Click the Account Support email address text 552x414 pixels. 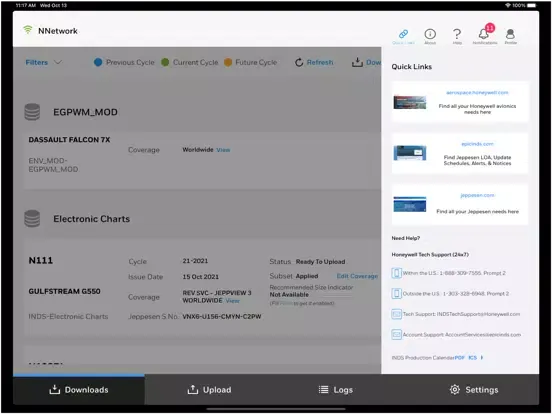[x=483, y=334]
